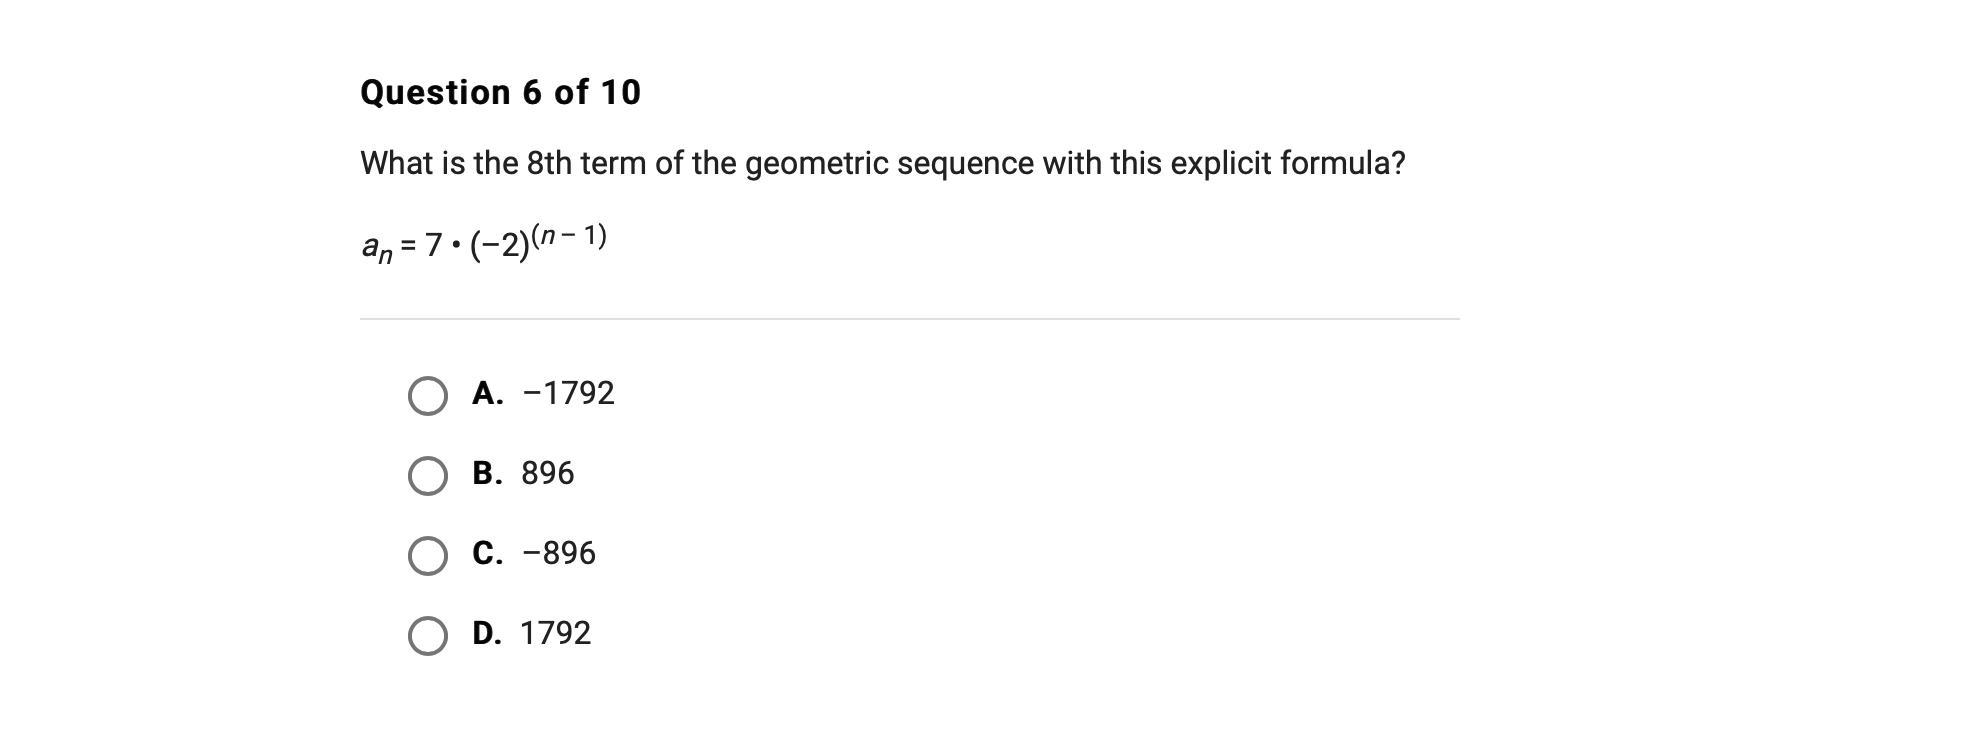Screen dimensions: 1982x730
Task: Click the answer value −896 in option C
Action: point(559,553)
